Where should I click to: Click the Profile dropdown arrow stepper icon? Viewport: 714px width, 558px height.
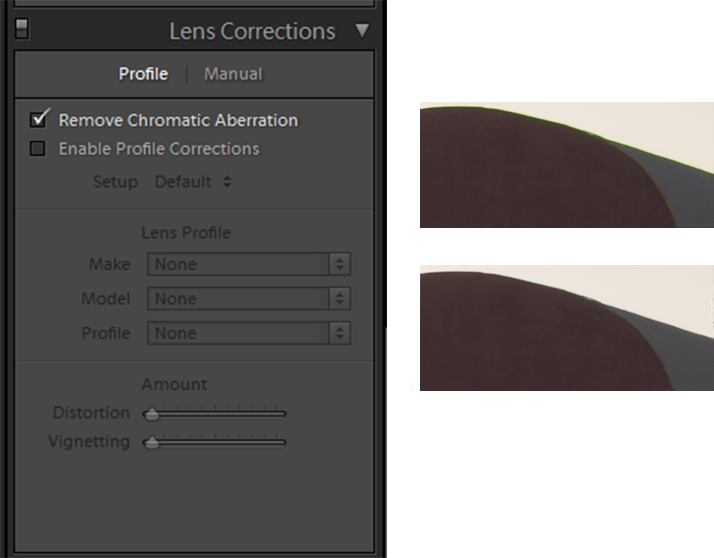click(x=340, y=333)
